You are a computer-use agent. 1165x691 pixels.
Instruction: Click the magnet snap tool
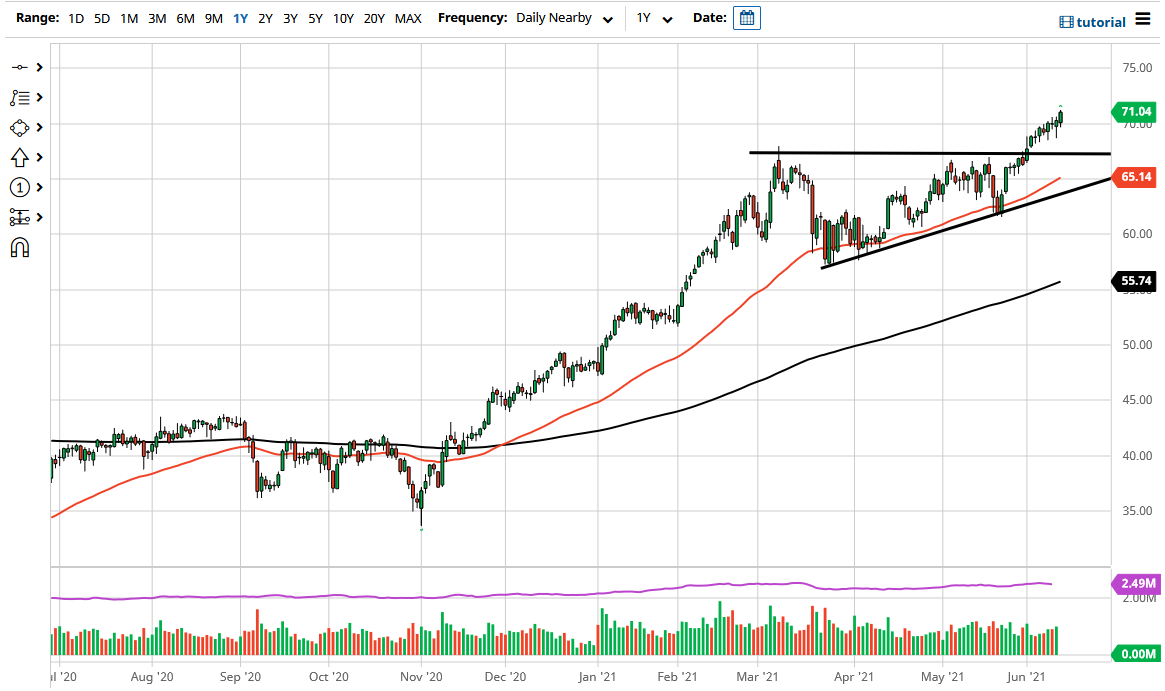pyautogui.click(x=20, y=247)
